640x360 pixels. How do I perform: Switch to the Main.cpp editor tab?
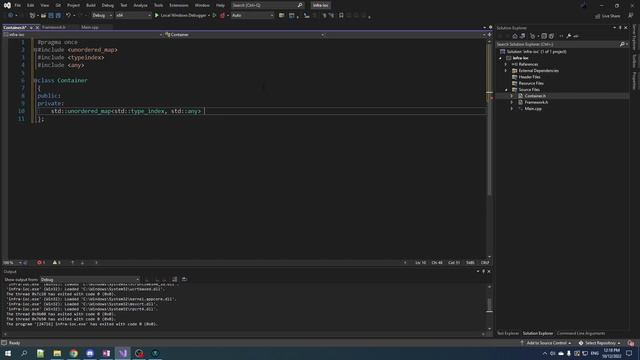click(90, 27)
